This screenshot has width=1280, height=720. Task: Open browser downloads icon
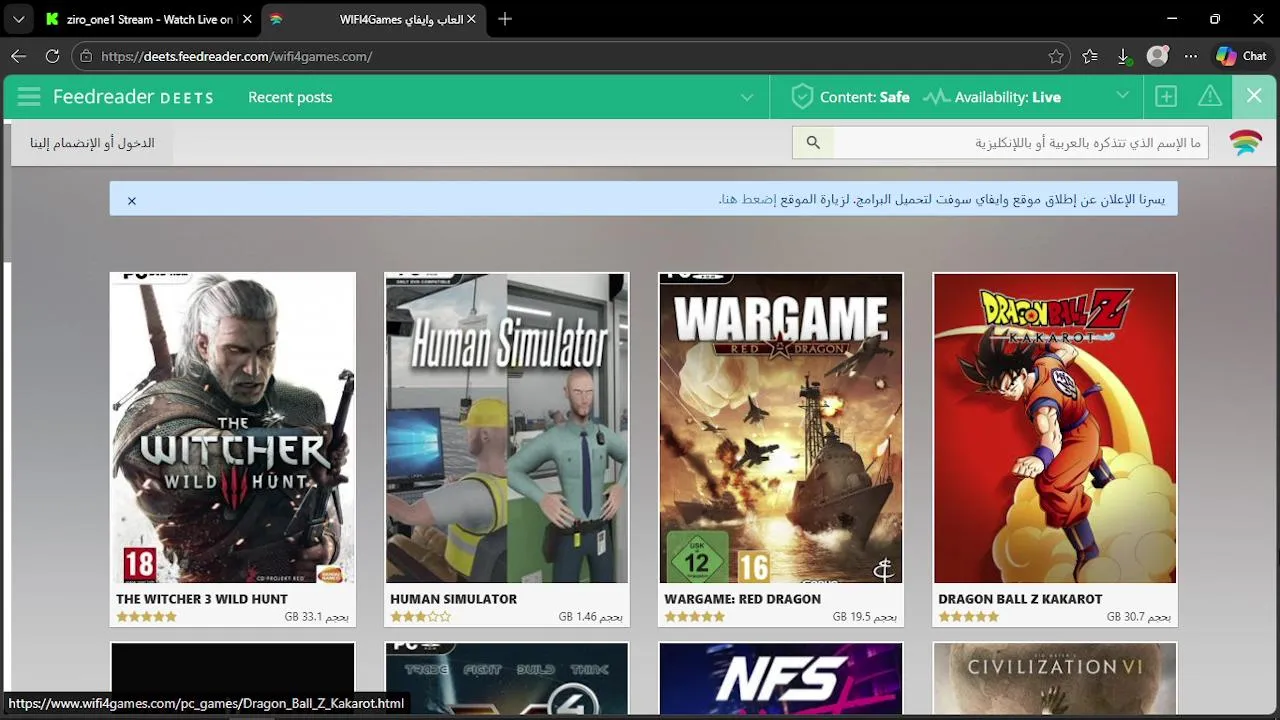coord(1123,56)
